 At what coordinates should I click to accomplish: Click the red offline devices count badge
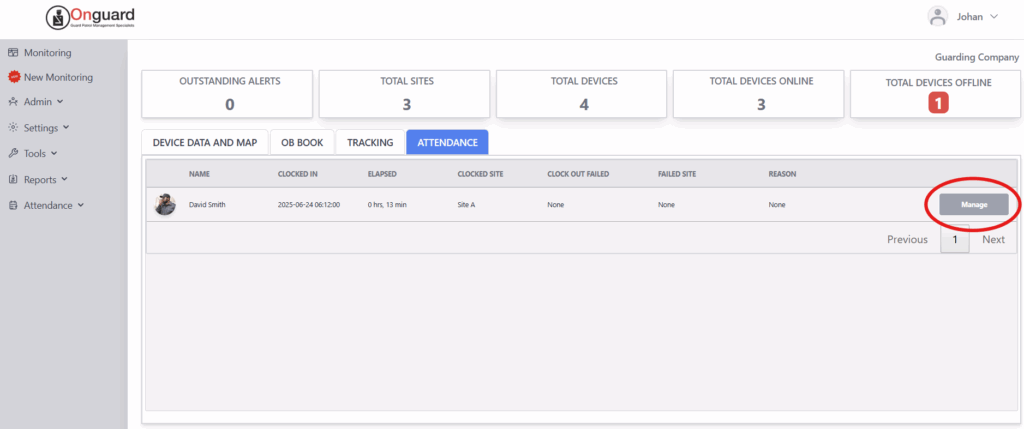coord(938,103)
